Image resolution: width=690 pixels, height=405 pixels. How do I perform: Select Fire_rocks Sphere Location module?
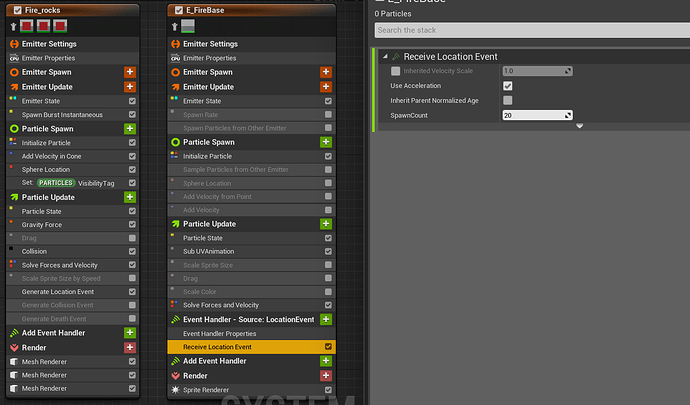click(x=73, y=169)
